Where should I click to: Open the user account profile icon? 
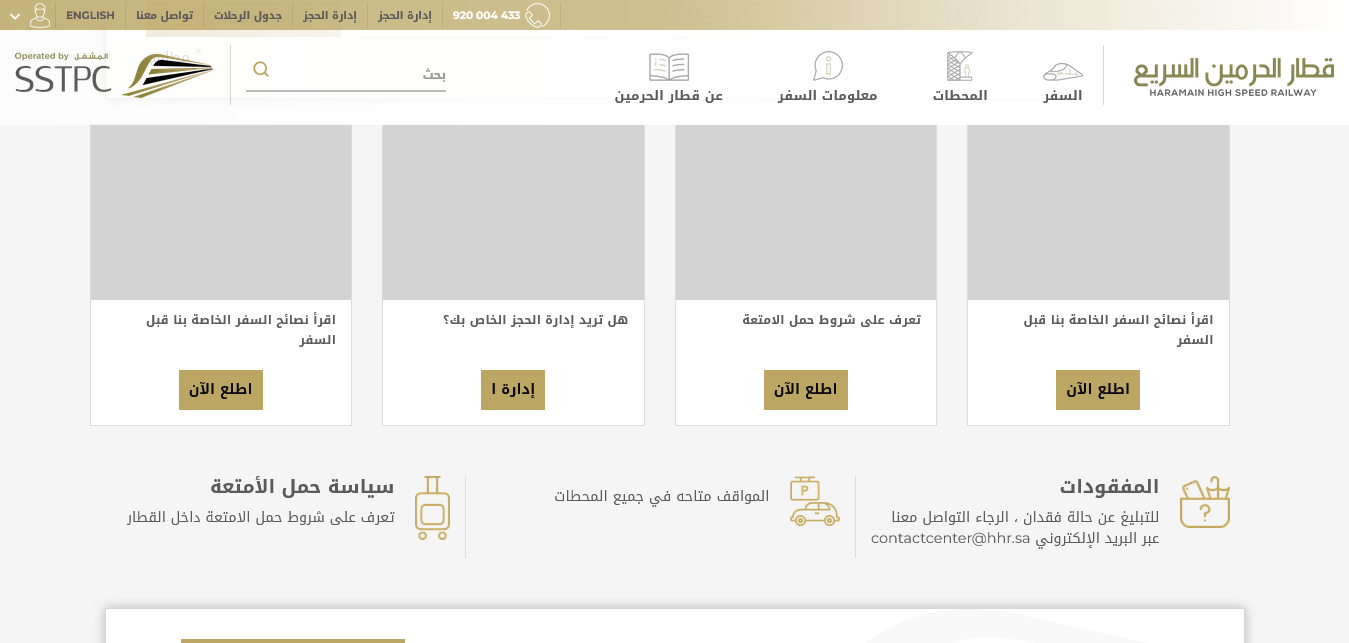pyautogui.click(x=40, y=15)
